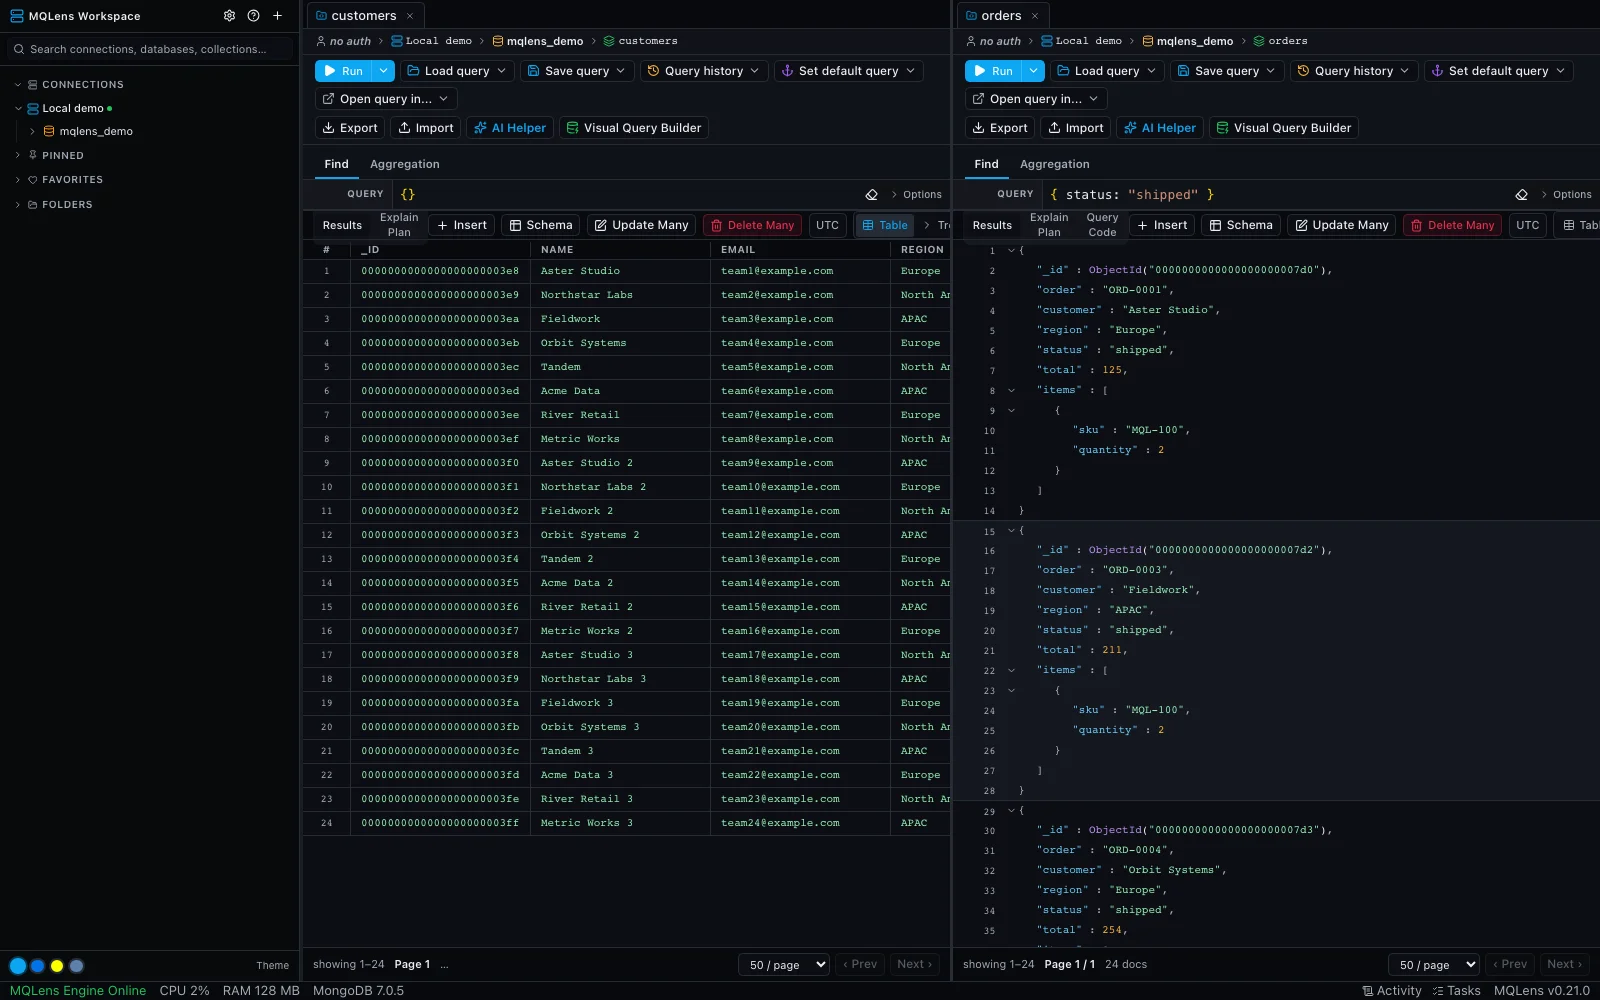The width and height of the screenshot is (1600, 1000).
Task: Open Set default query in orders pane
Action: coord(1498,71)
